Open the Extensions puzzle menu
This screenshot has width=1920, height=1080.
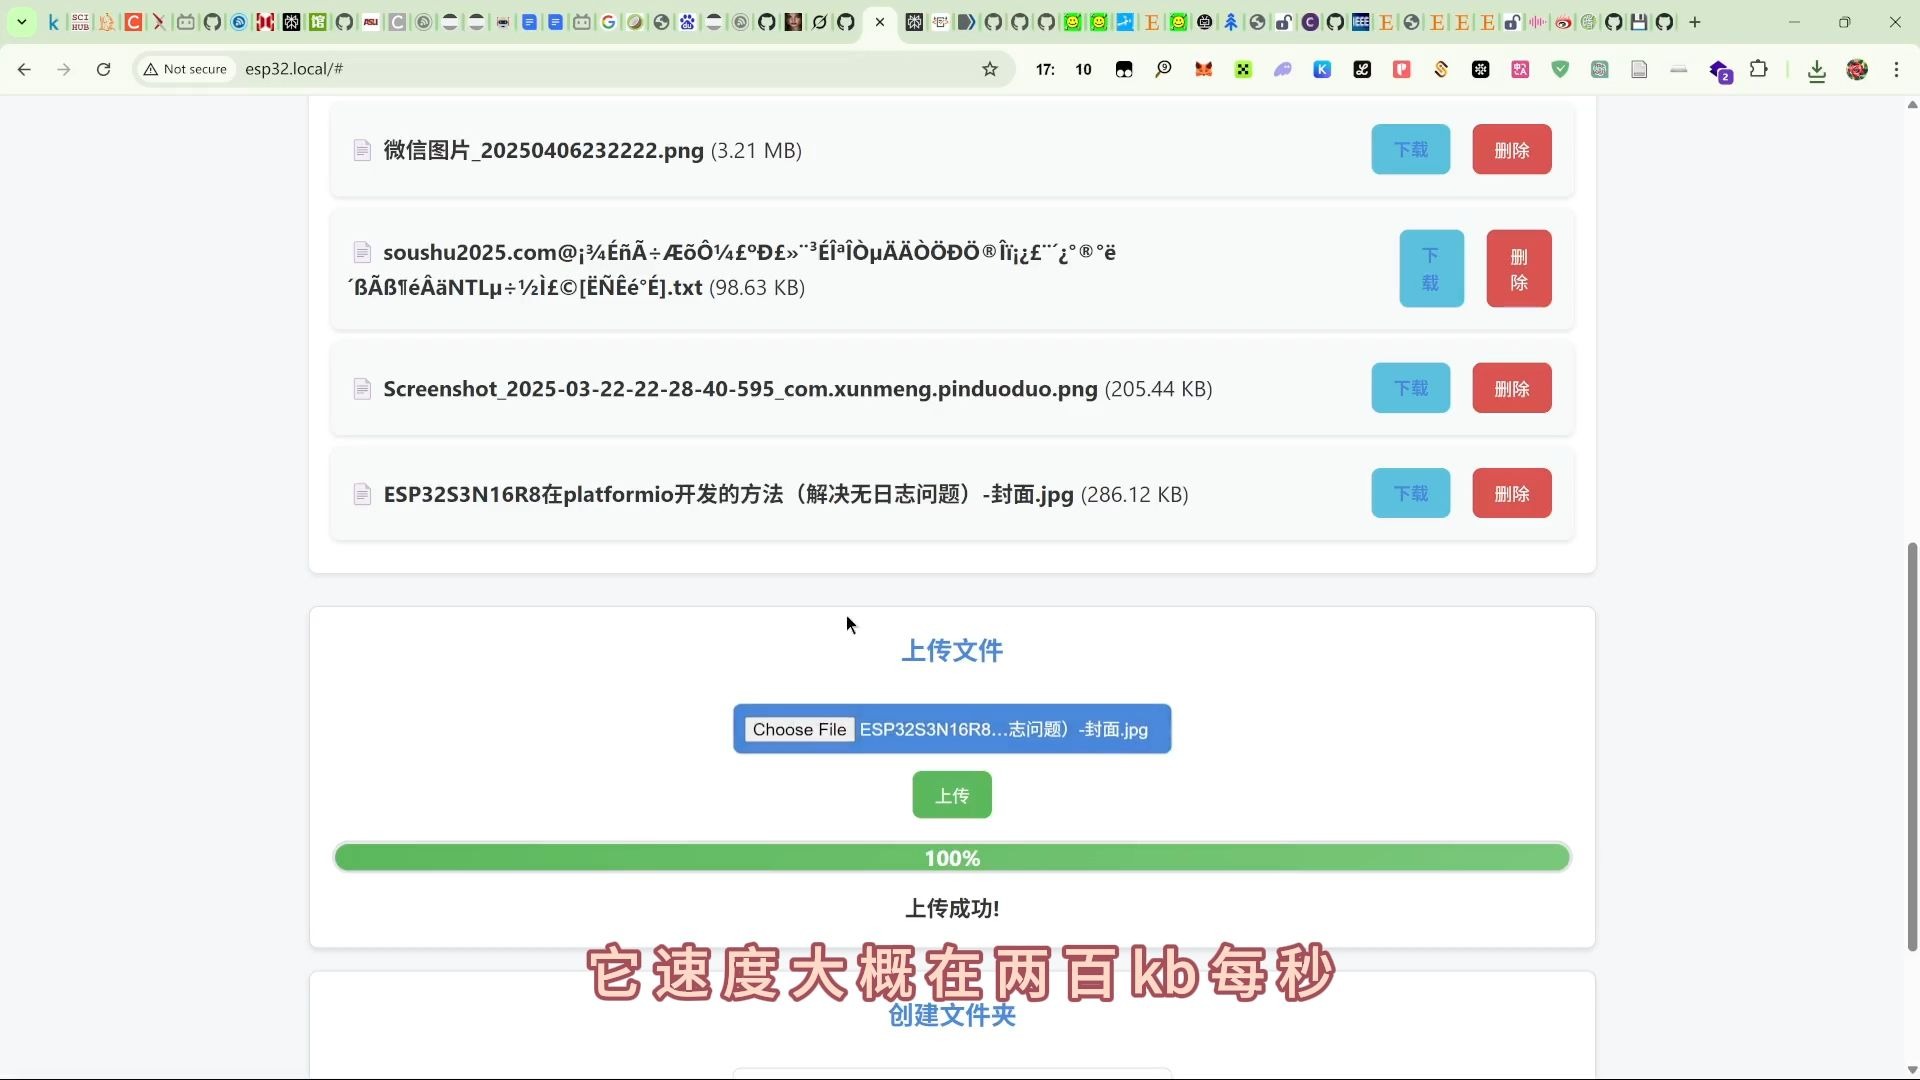[1758, 69]
